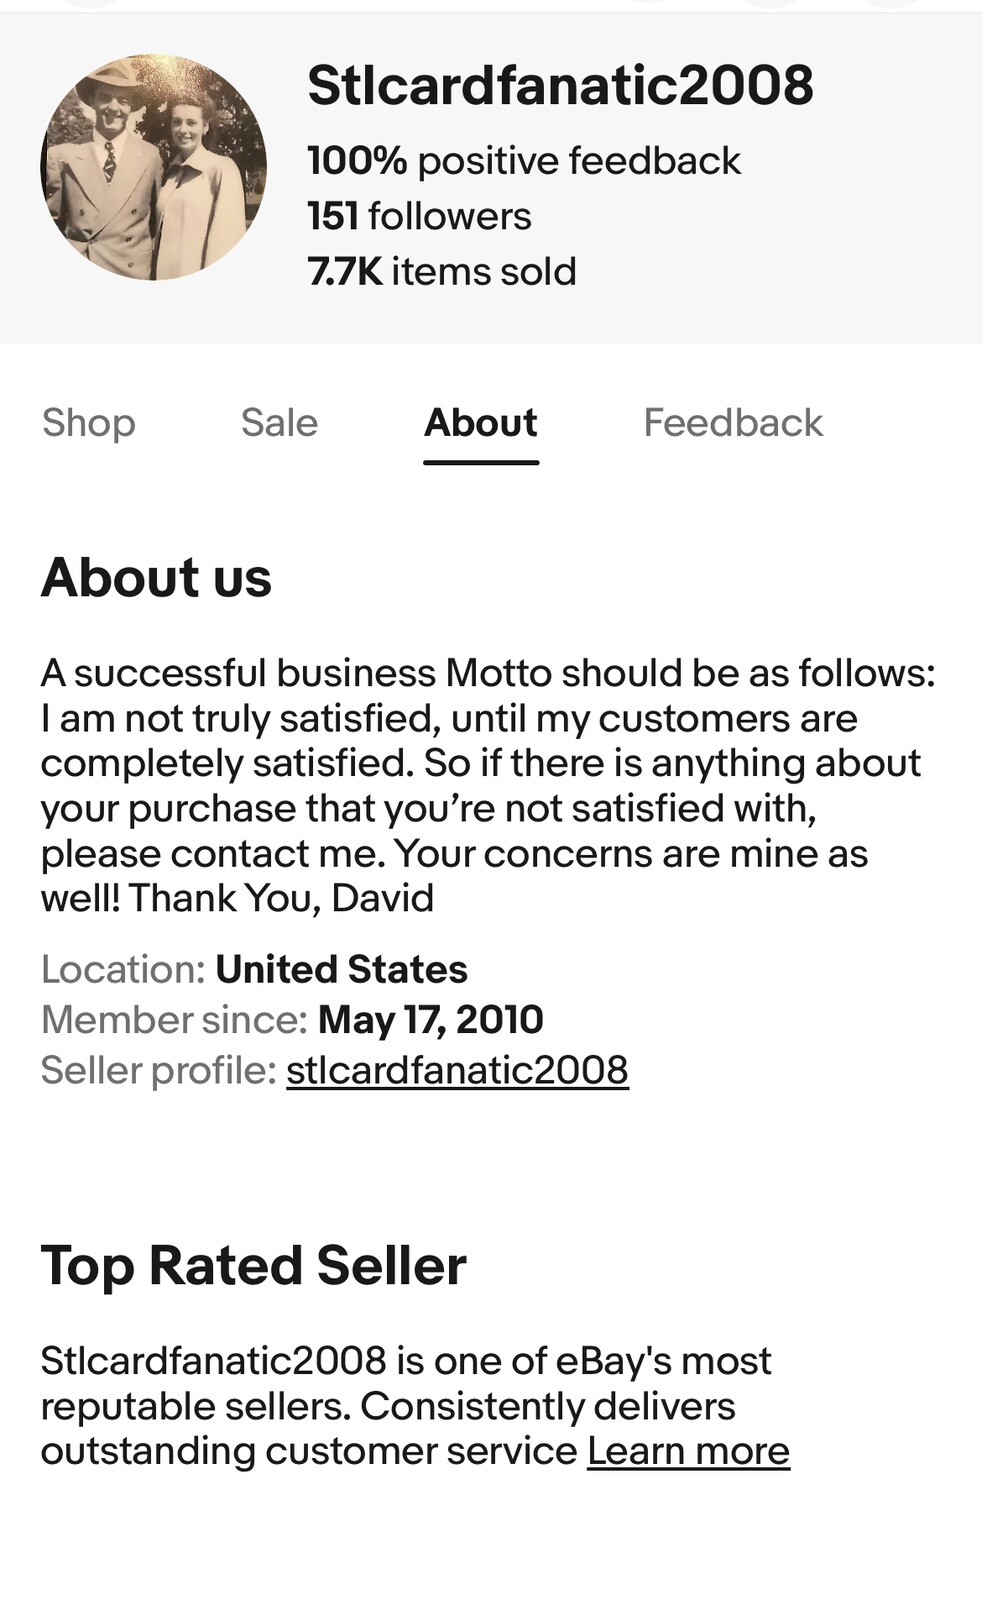Click the Stlcardfanatic2008 store name title
Viewport: 982px width, 1600px height.
(x=560, y=85)
